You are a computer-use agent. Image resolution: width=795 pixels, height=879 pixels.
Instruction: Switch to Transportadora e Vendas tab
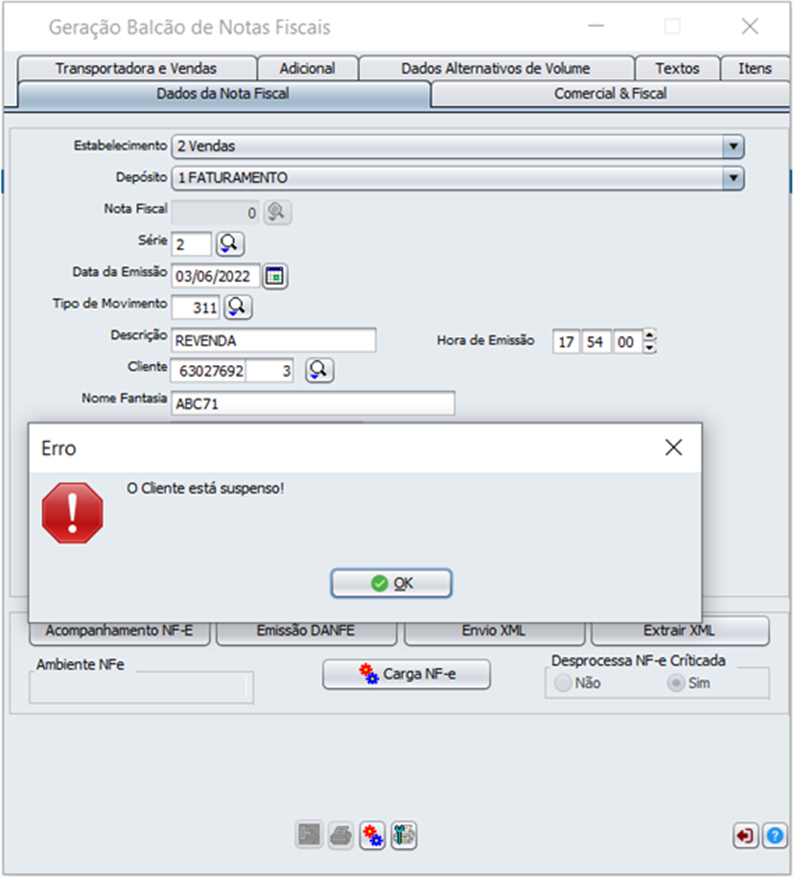click(x=136, y=68)
